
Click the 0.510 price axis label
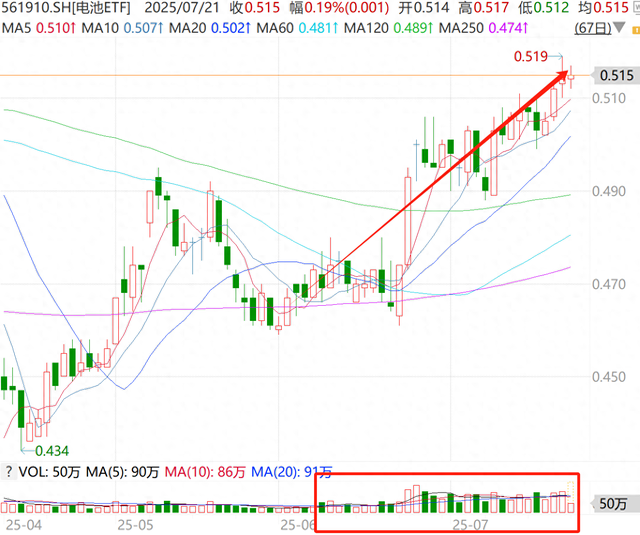click(x=609, y=98)
